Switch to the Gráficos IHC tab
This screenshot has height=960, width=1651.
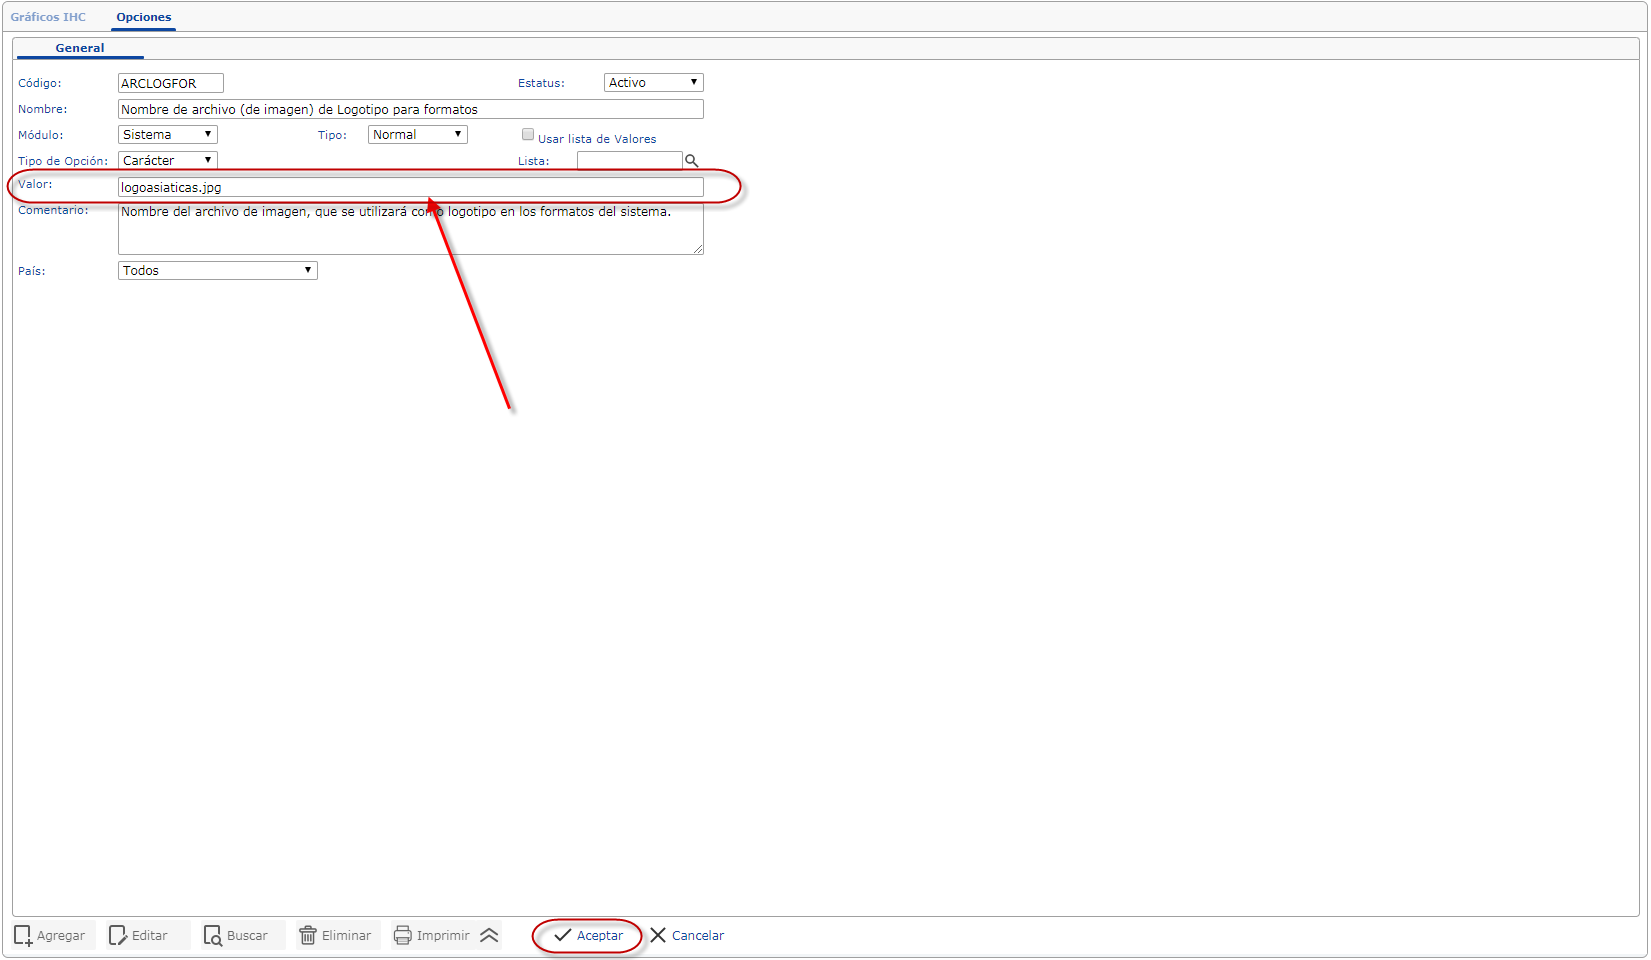[48, 17]
